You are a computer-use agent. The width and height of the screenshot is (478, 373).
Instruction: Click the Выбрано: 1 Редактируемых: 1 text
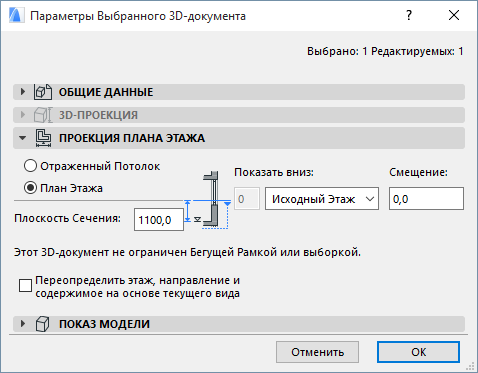[x=385, y=51]
